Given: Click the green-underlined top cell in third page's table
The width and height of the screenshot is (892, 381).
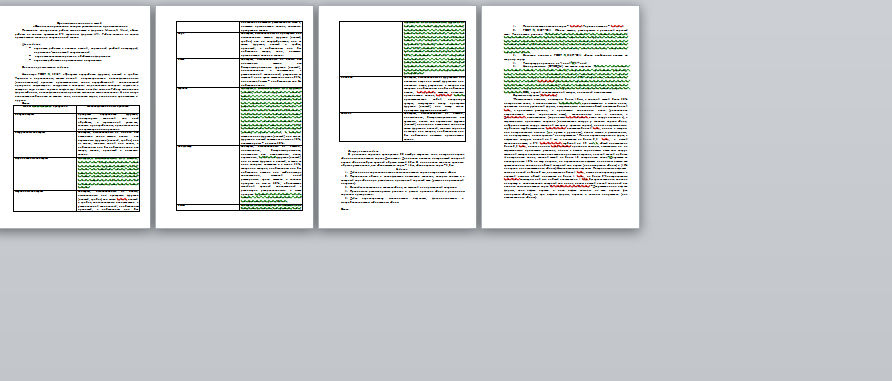Looking at the screenshot, I should click(x=434, y=49).
